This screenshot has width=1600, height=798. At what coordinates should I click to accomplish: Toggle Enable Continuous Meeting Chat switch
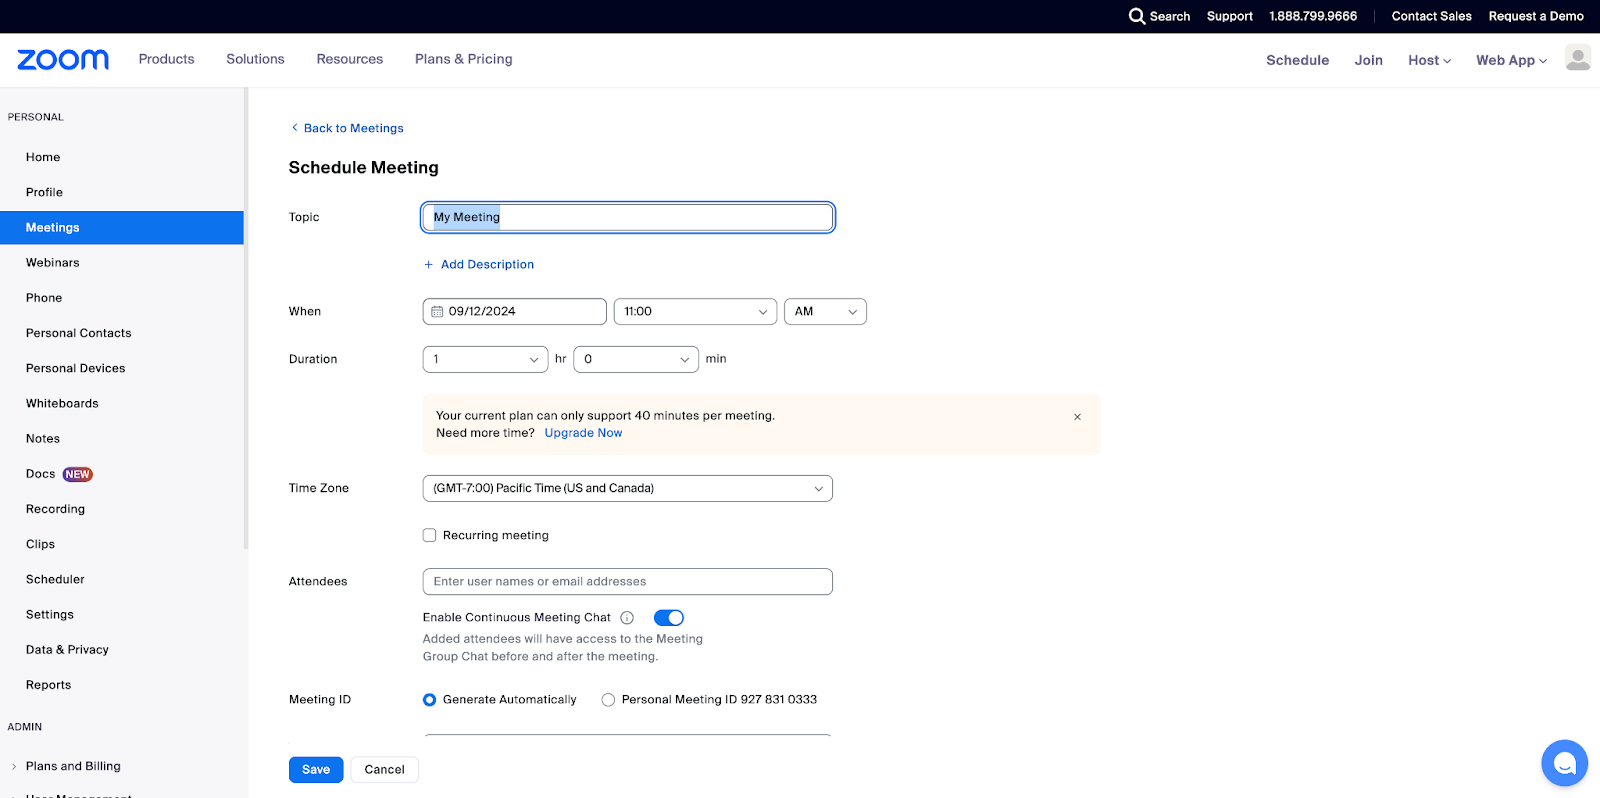pyautogui.click(x=669, y=618)
